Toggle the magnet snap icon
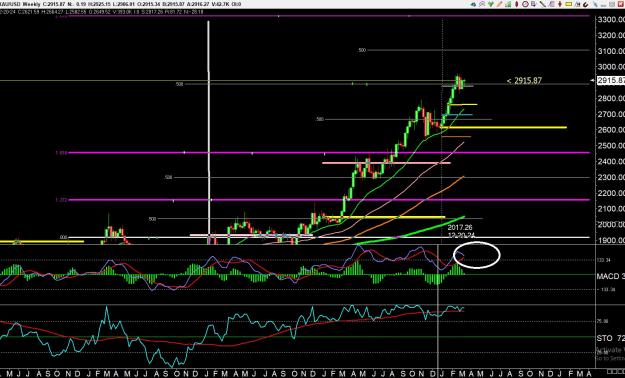The width and height of the screenshot is (625, 378). (586, 4)
